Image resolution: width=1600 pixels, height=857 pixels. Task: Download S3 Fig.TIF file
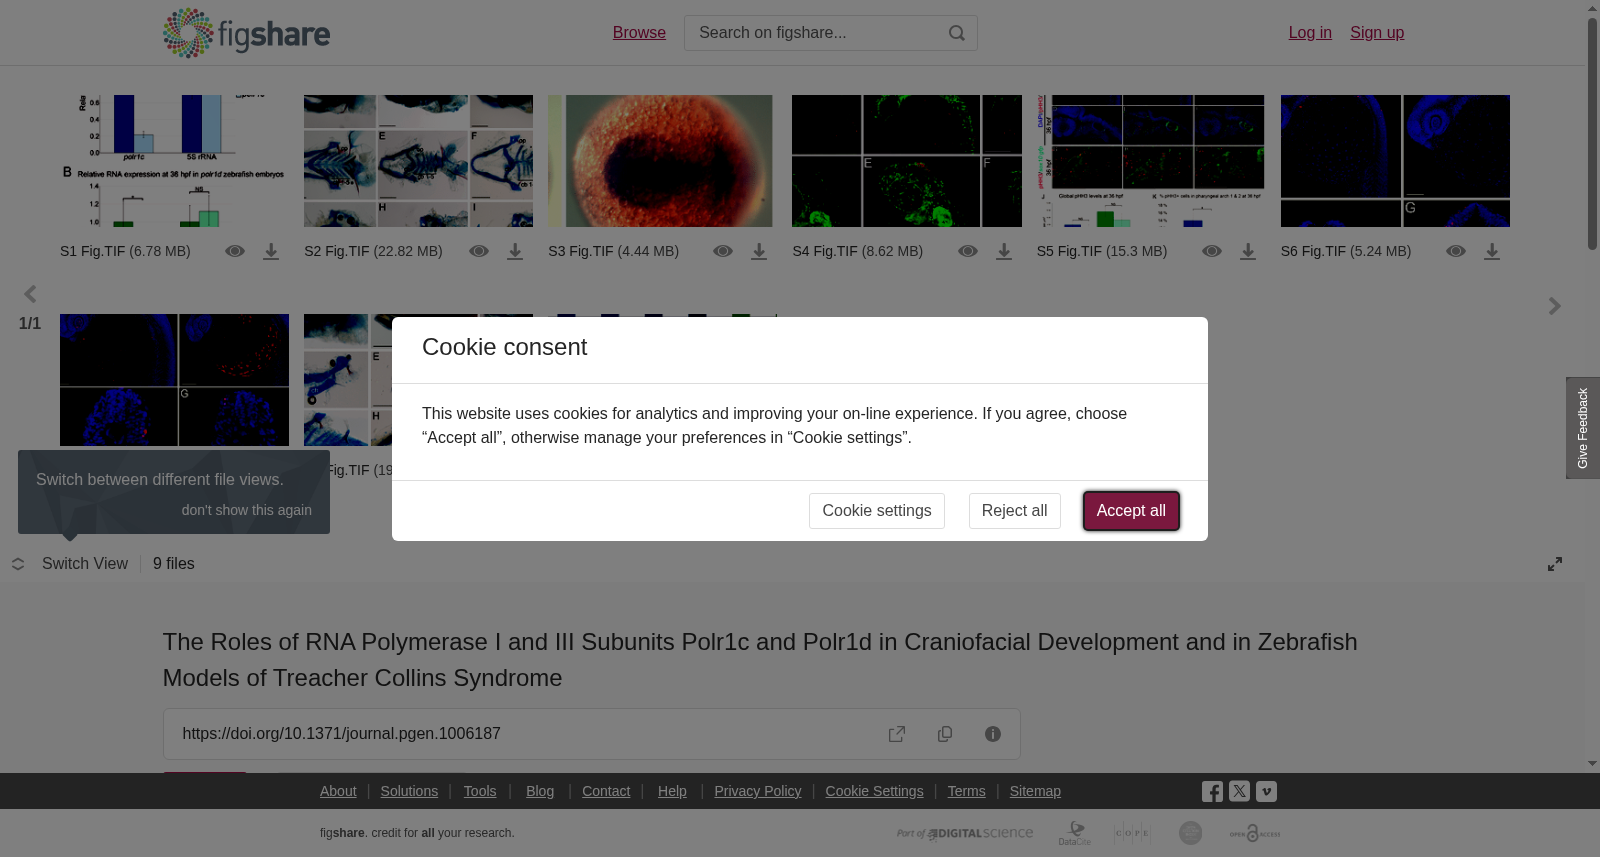tap(759, 251)
